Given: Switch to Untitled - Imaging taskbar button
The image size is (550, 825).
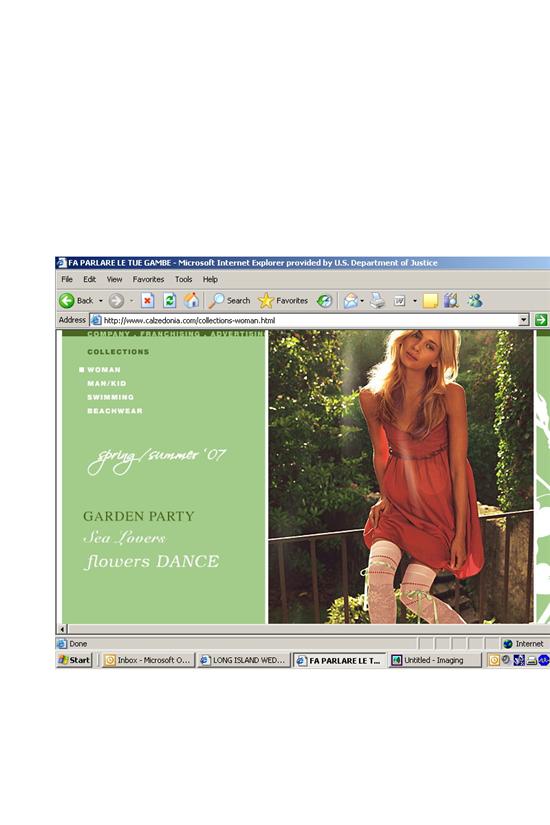Looking at the screenshot, I should (x=435, y=660).
